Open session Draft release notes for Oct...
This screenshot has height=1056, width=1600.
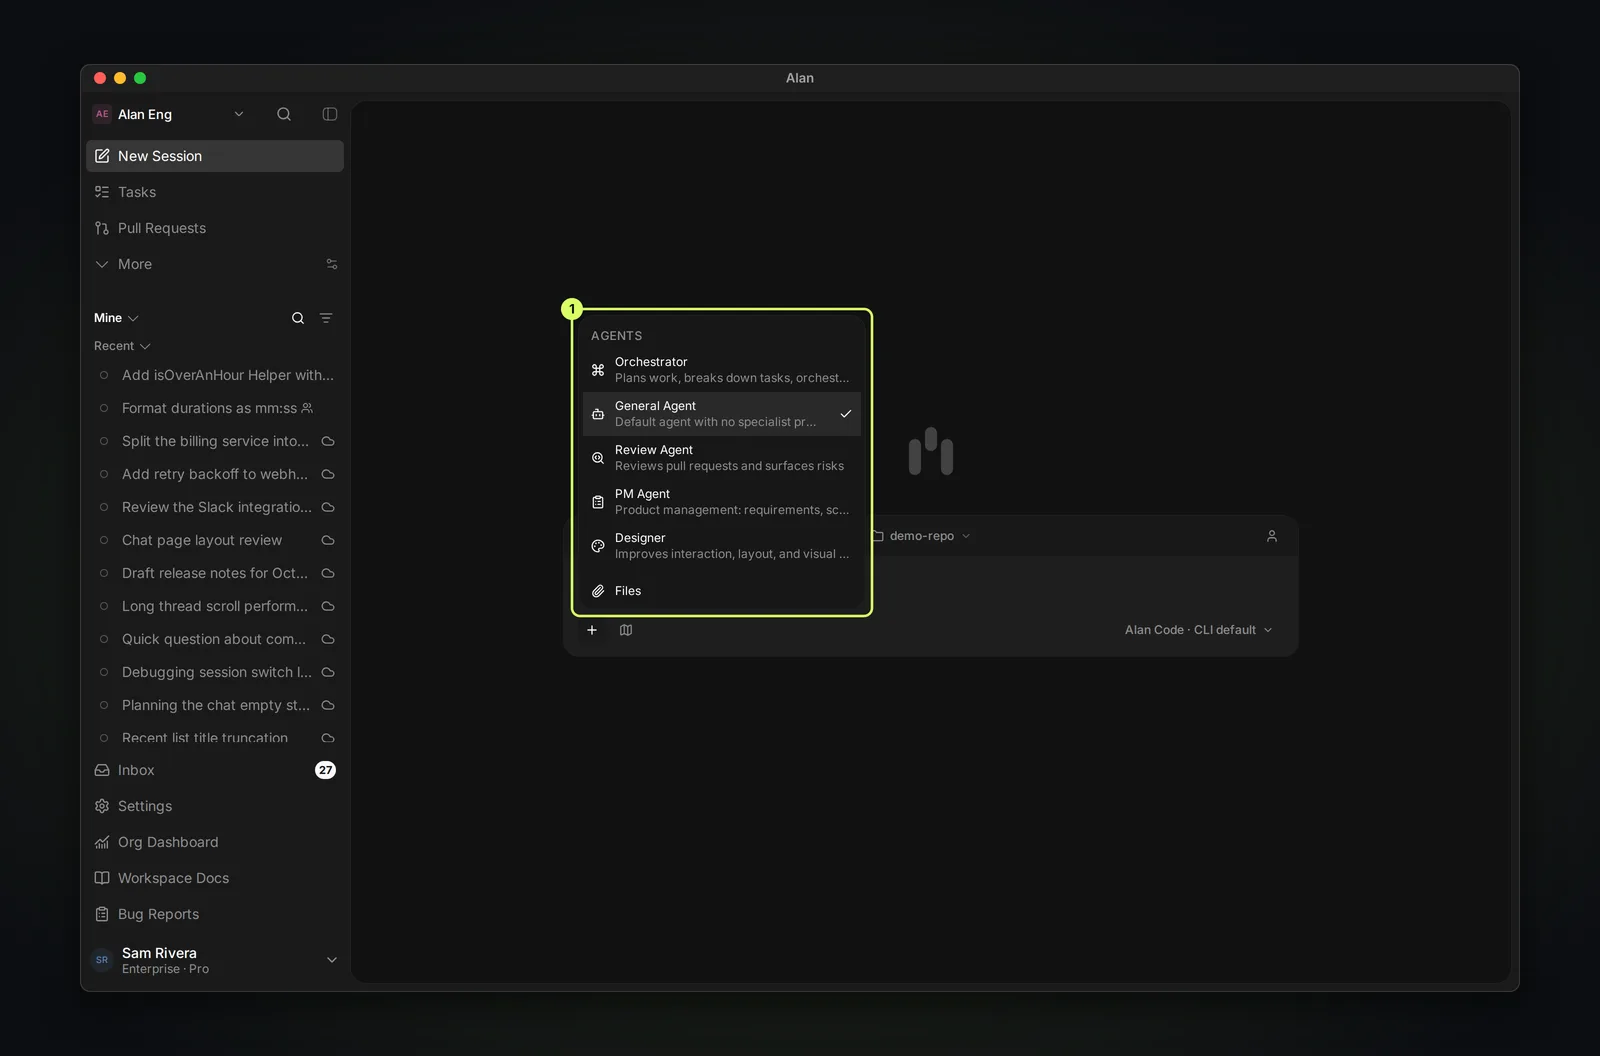[x=215, y=573]
